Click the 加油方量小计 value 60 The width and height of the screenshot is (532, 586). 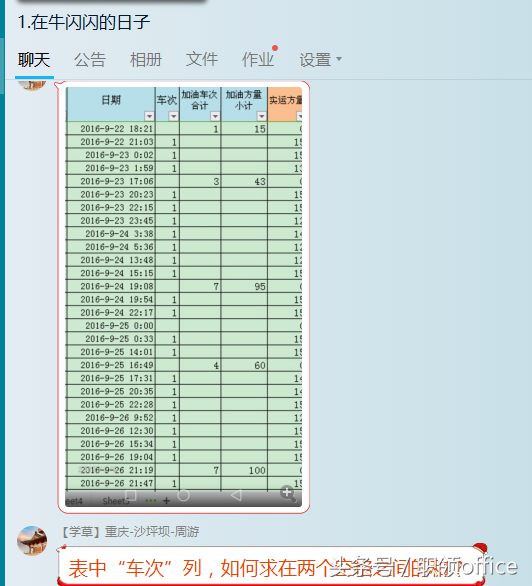point(244,365)
